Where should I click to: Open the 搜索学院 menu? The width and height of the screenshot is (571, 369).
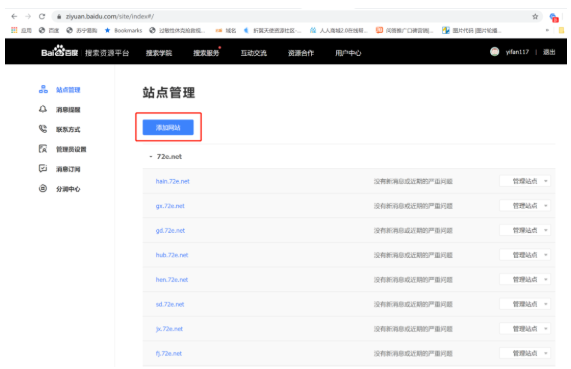pos(159,53)
